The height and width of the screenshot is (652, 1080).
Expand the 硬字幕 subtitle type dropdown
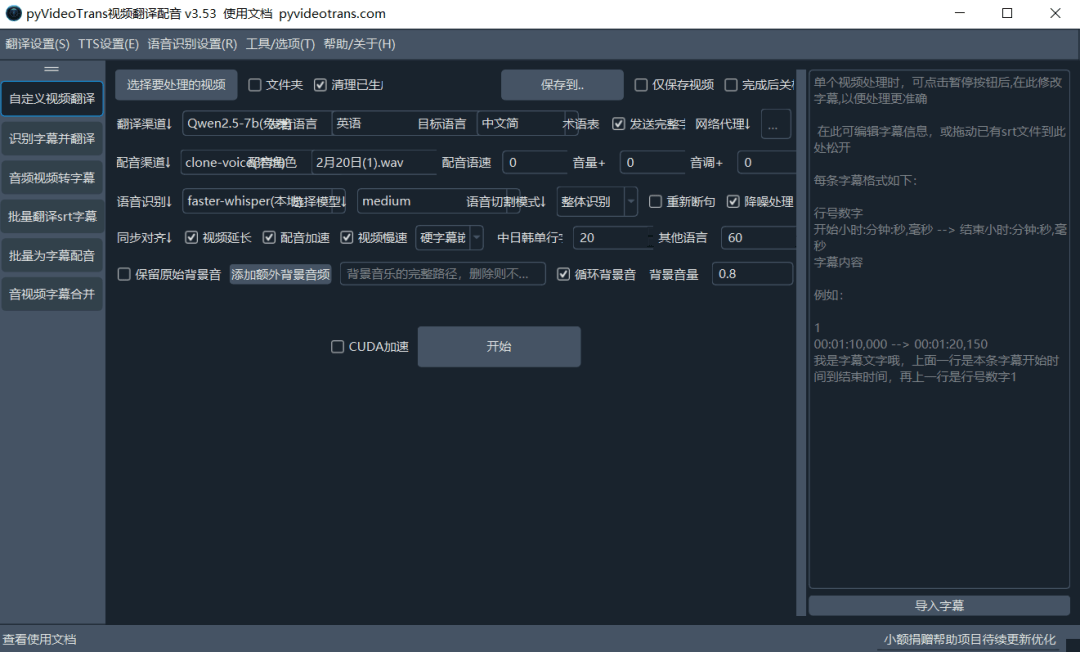click(449, 238)
